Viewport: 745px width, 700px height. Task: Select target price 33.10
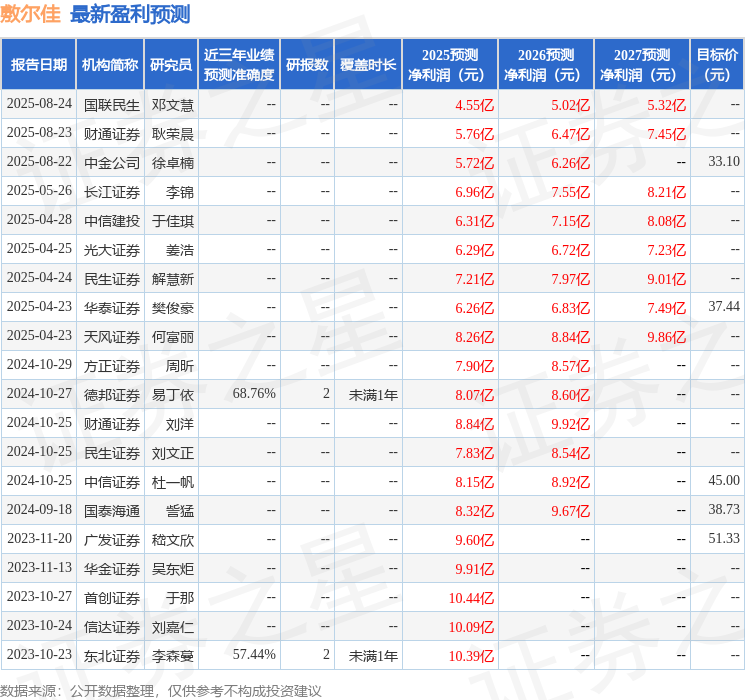point(724,162)
